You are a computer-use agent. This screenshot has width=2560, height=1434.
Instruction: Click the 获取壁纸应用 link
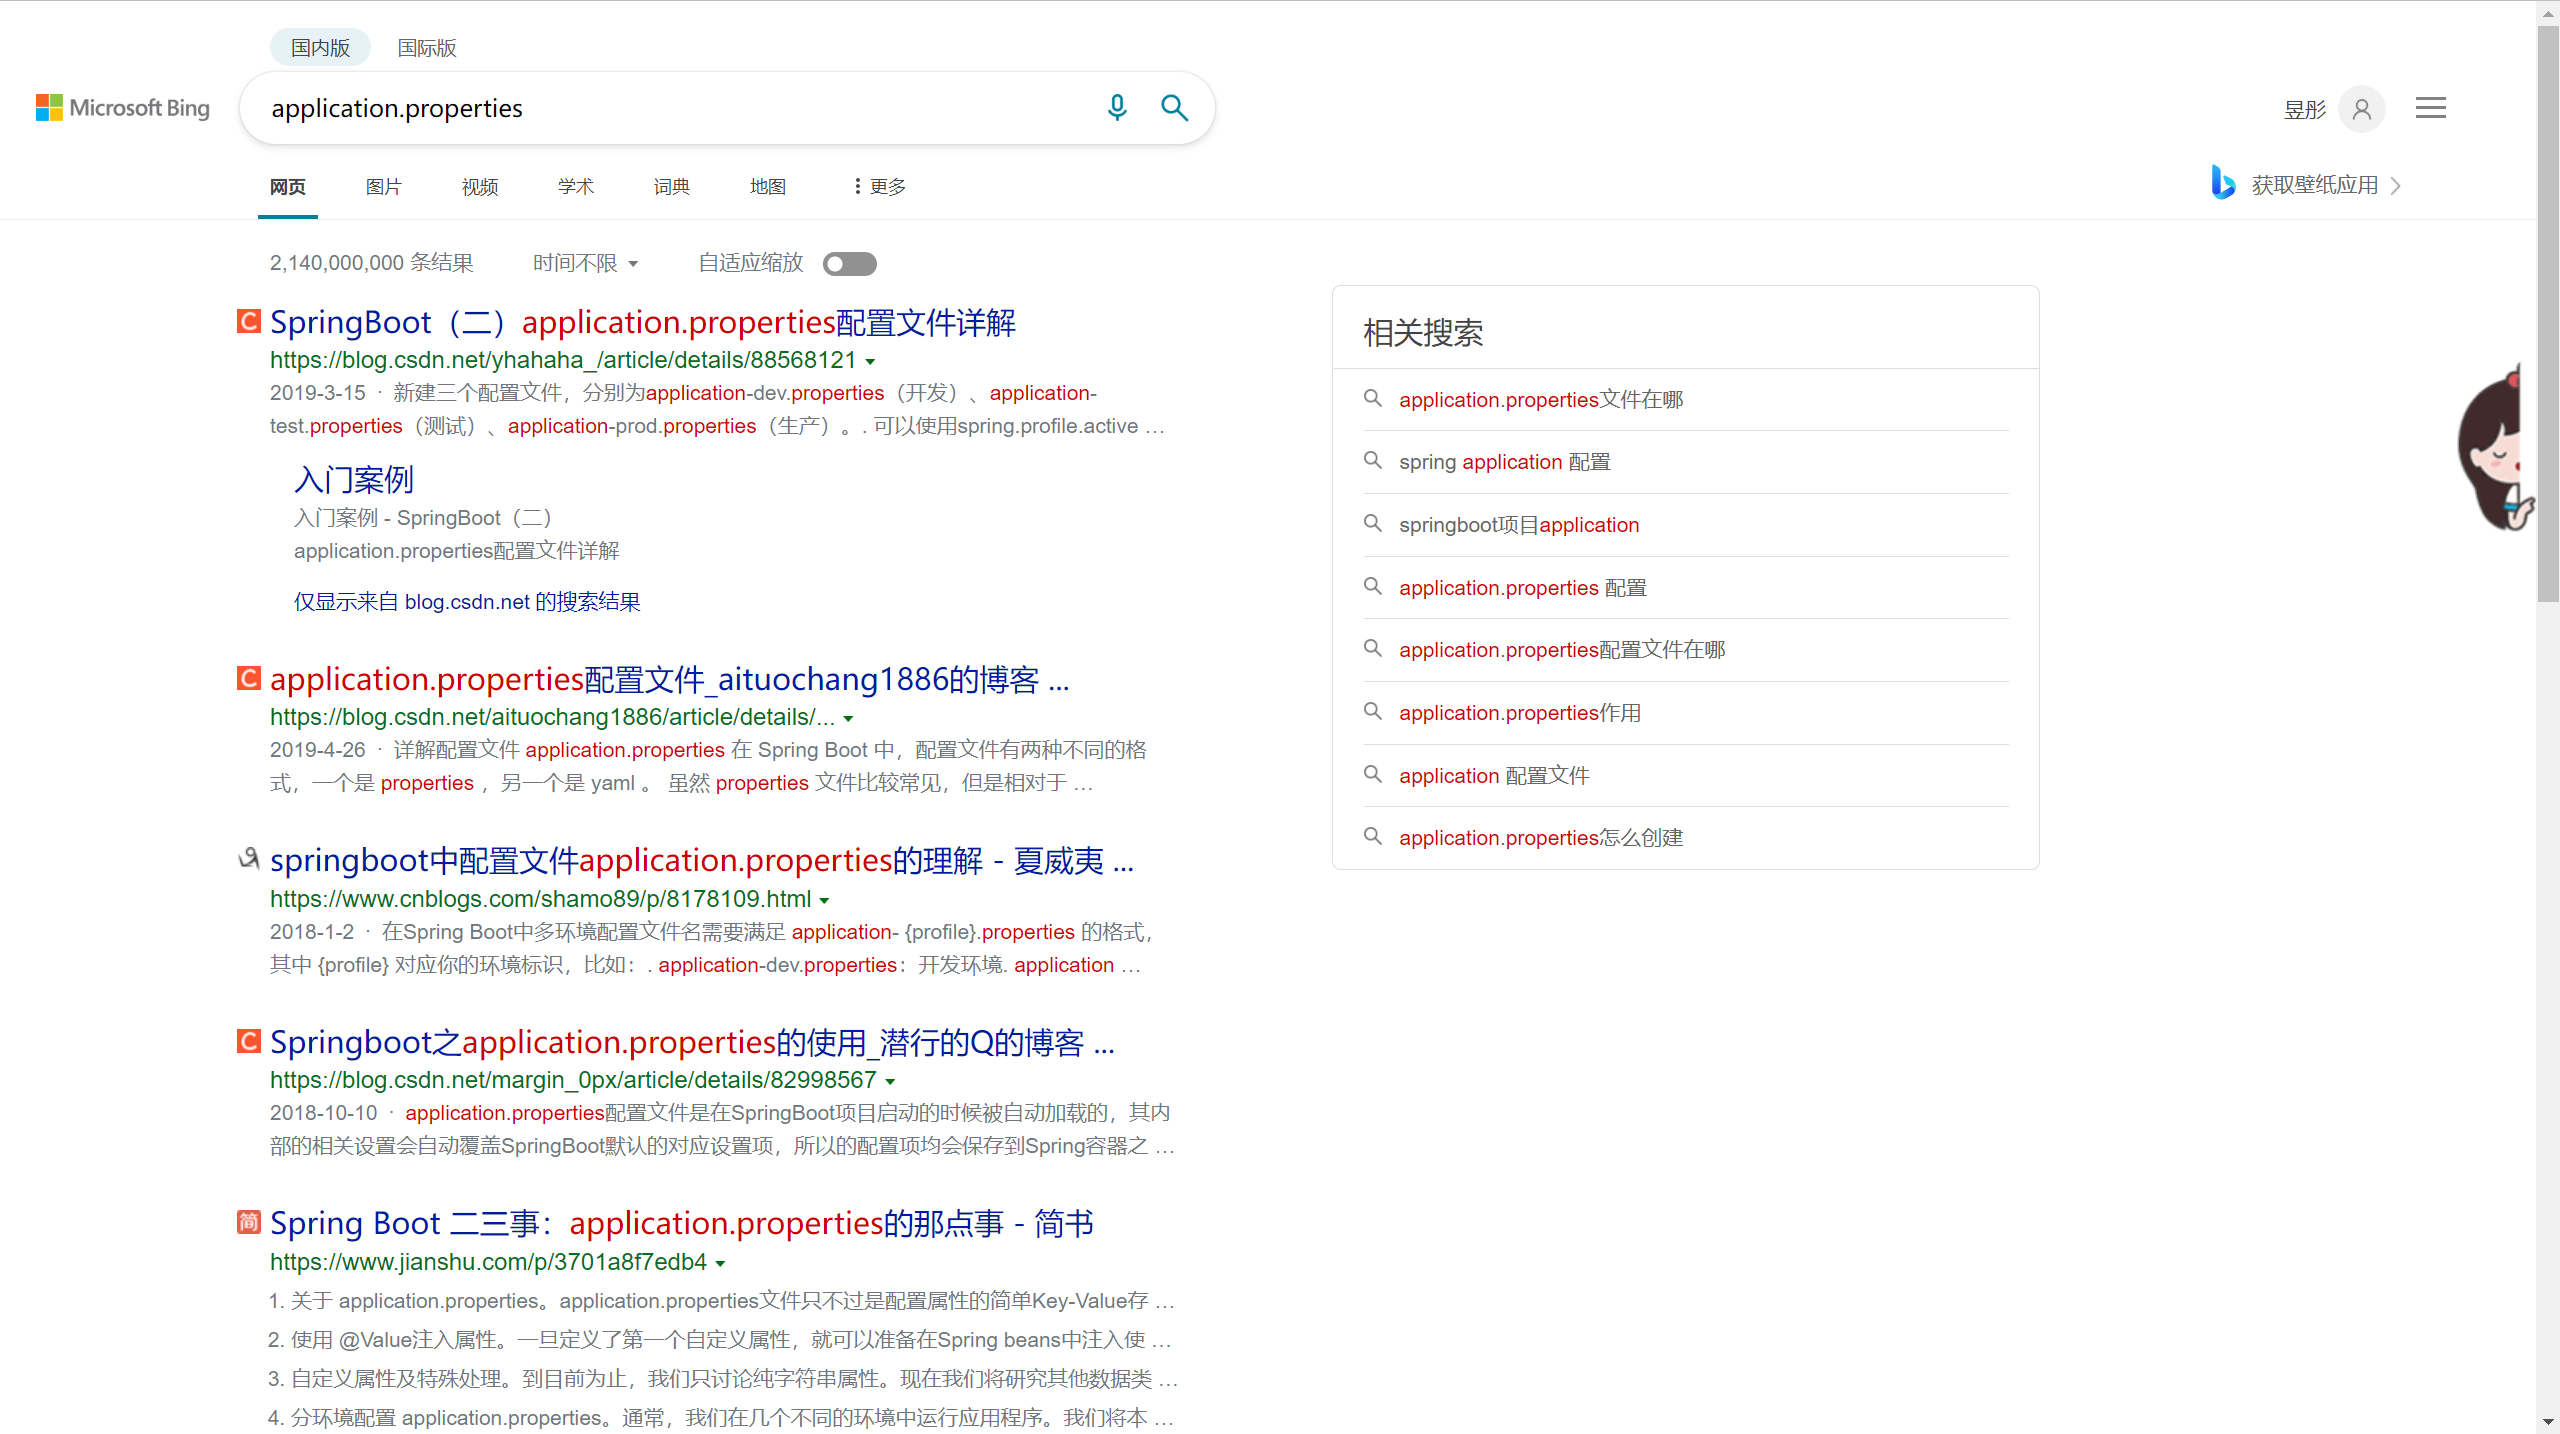click(2314, 185)
